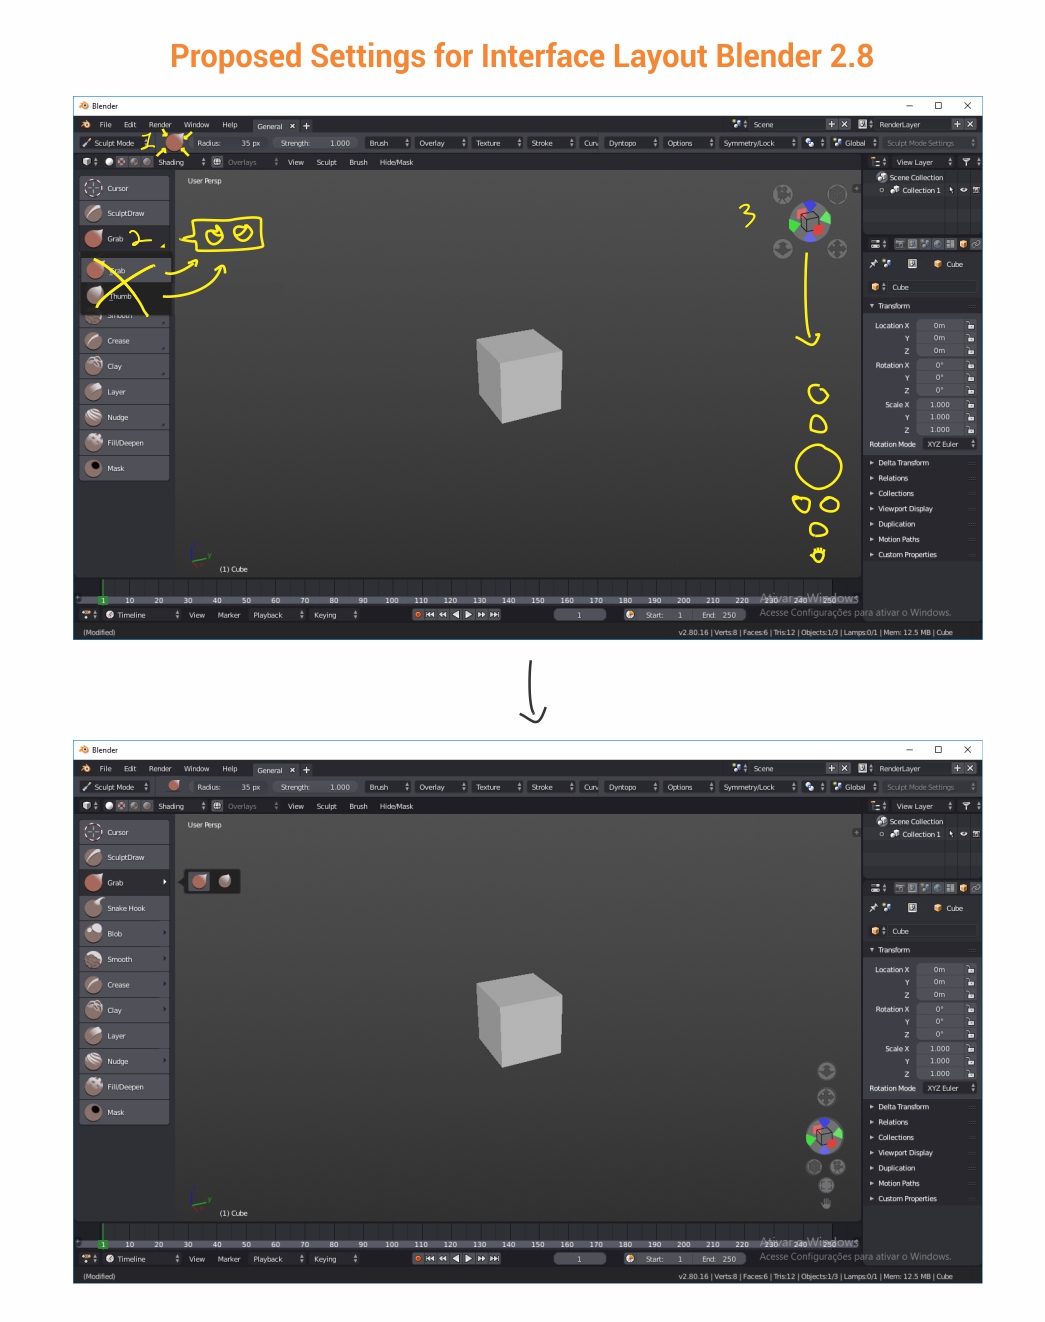Click play button in lower timeline

(x=468, y=1259)
